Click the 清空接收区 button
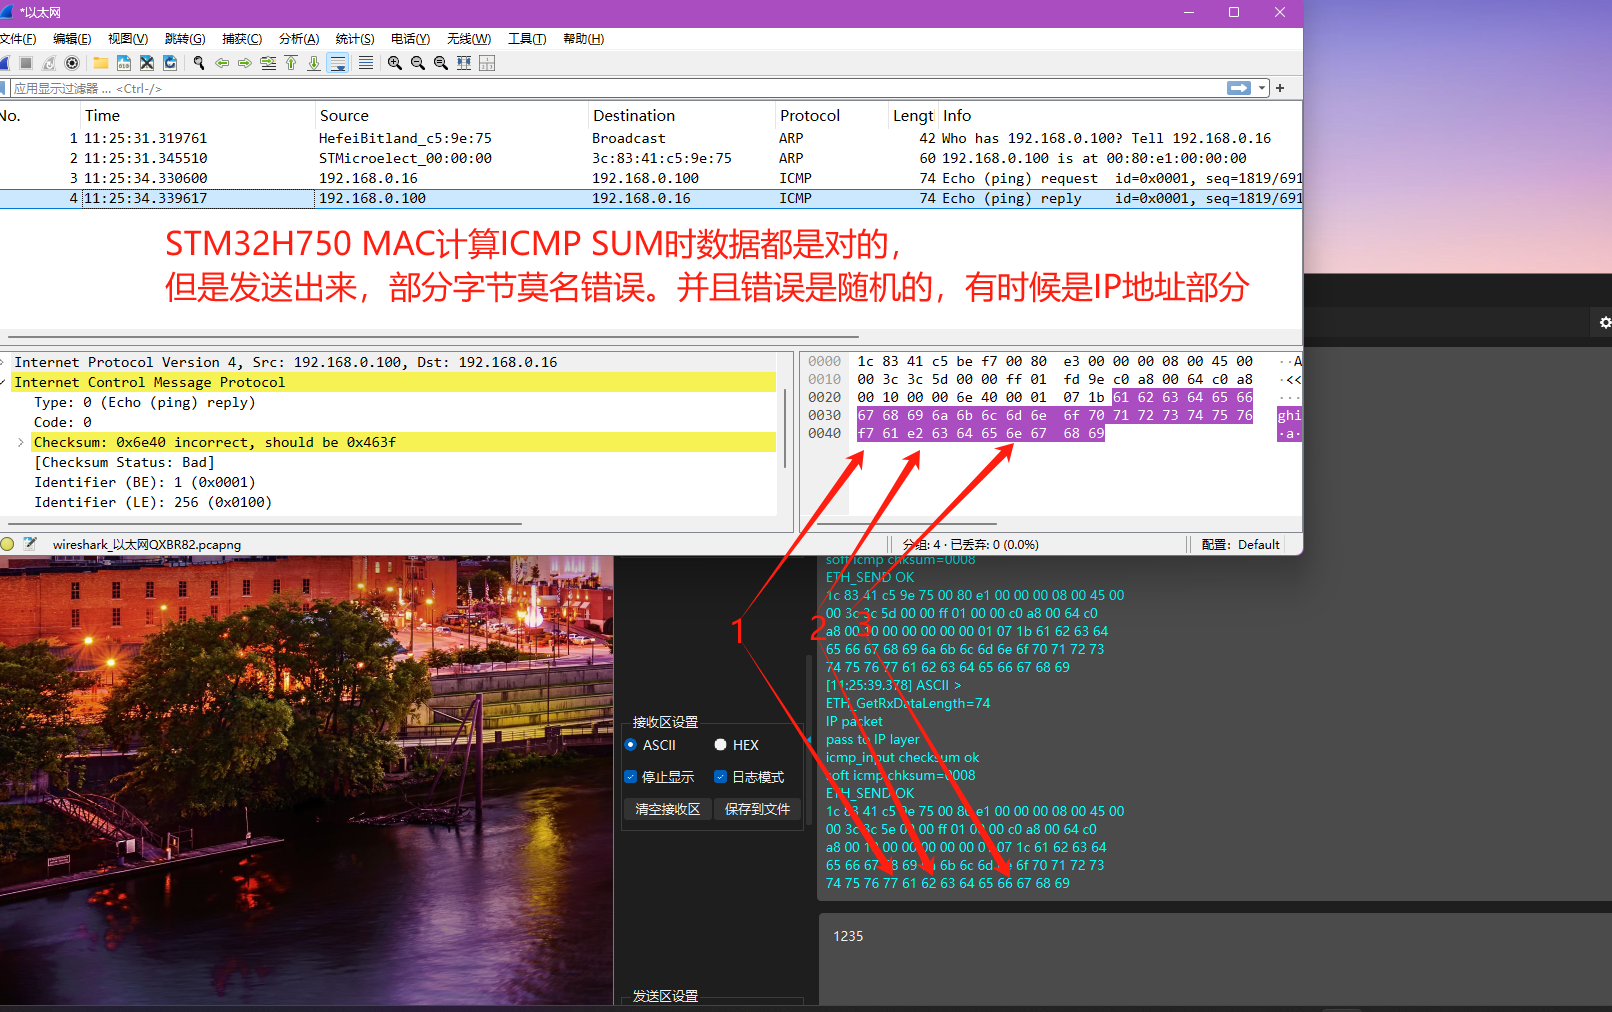Screen dimensions: 1612x1012 [x=668, y=809]
